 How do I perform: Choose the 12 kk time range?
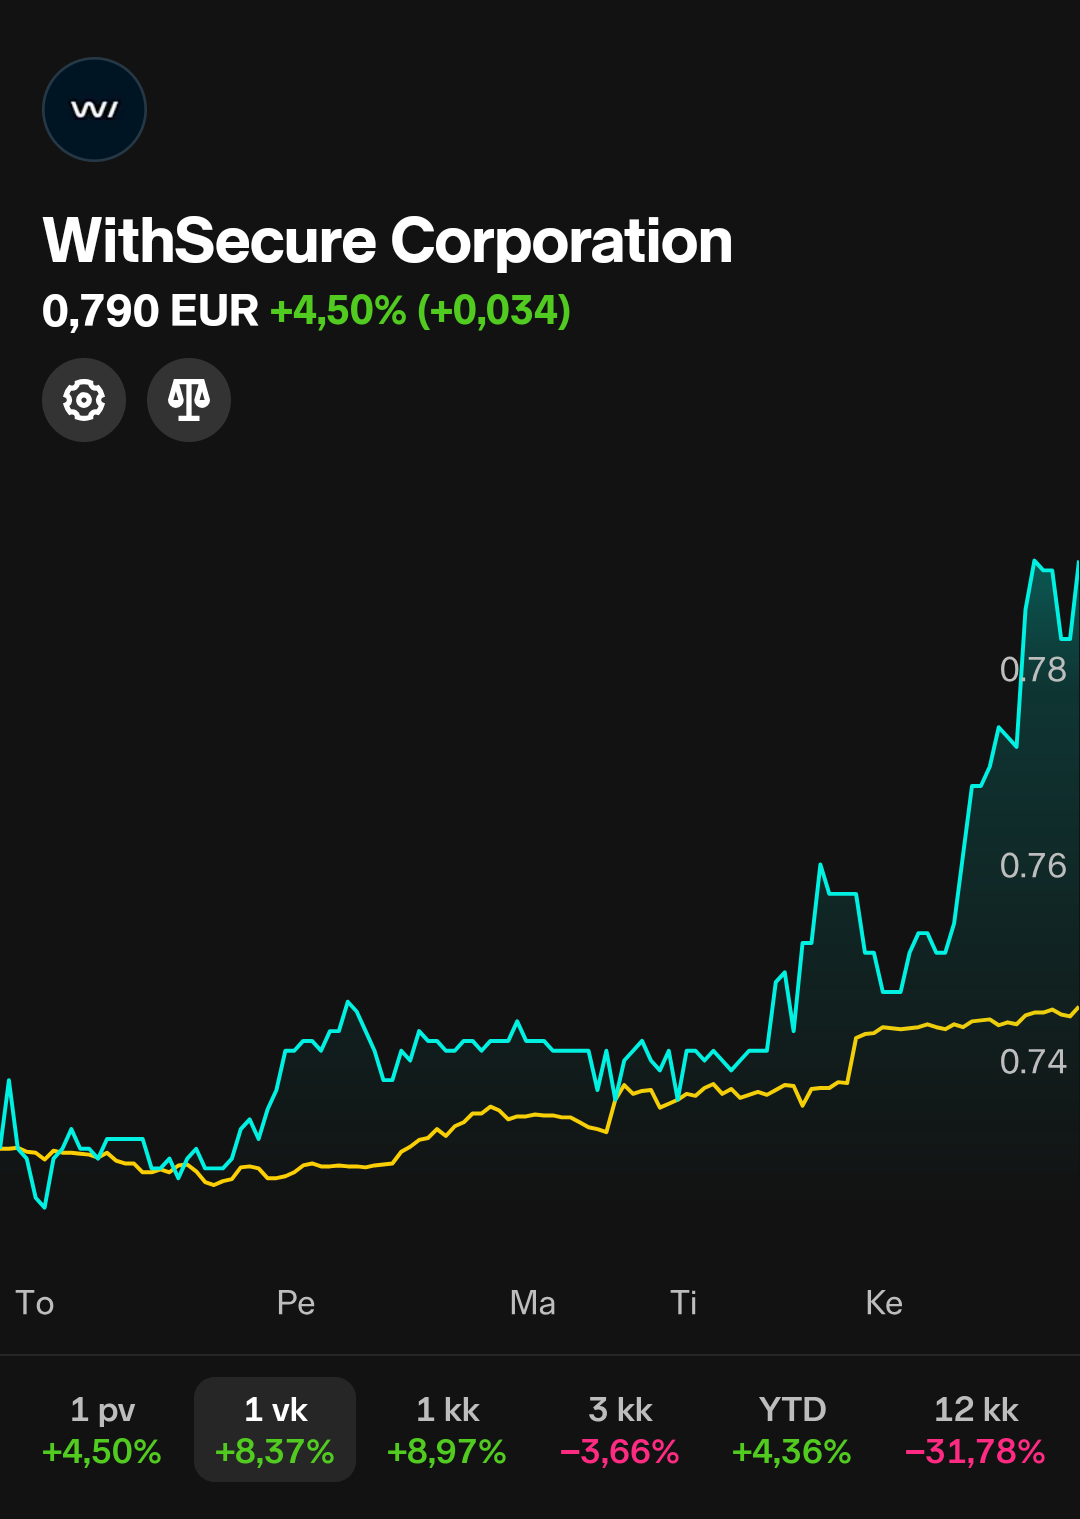click(975, 1430)
